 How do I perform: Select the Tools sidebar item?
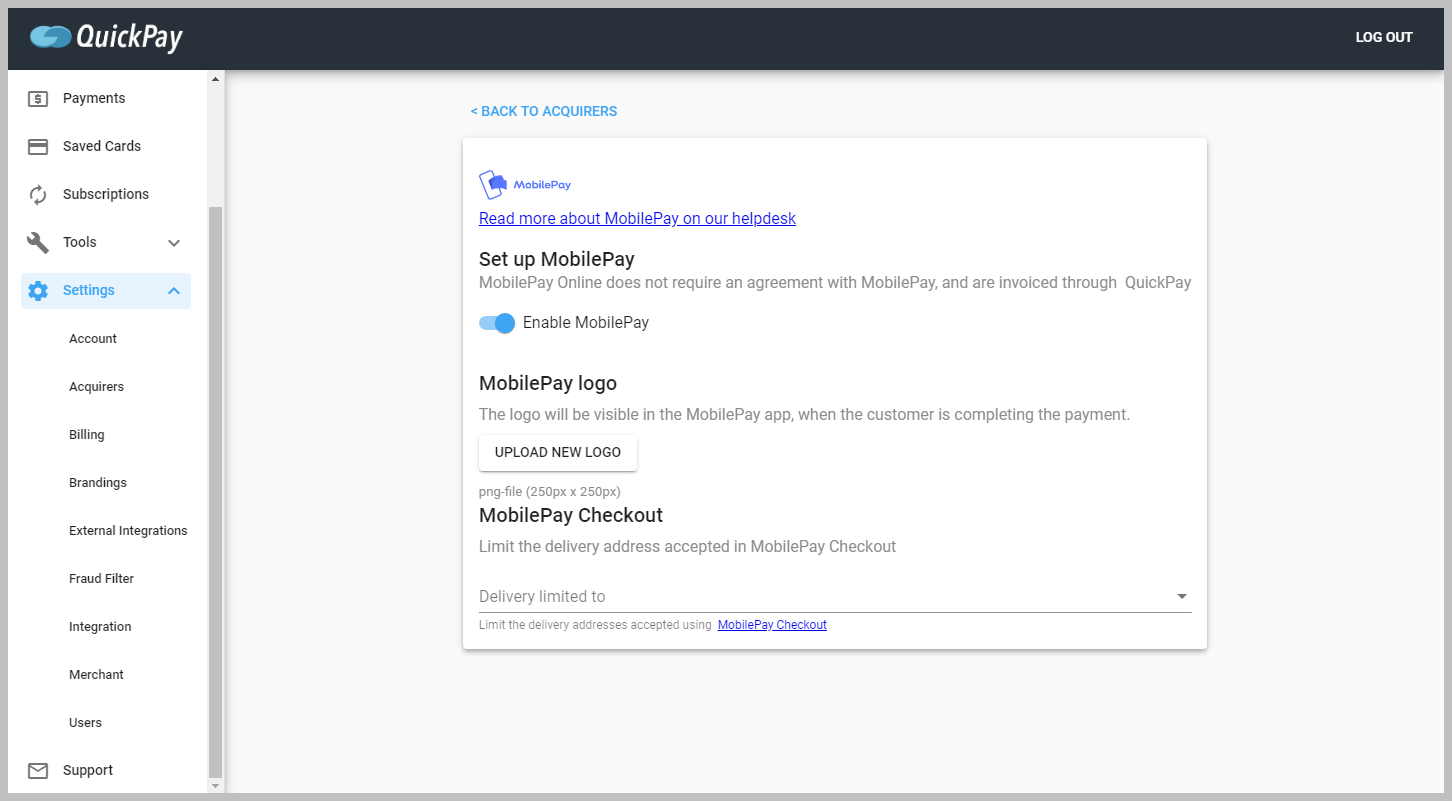click(106, 242)
